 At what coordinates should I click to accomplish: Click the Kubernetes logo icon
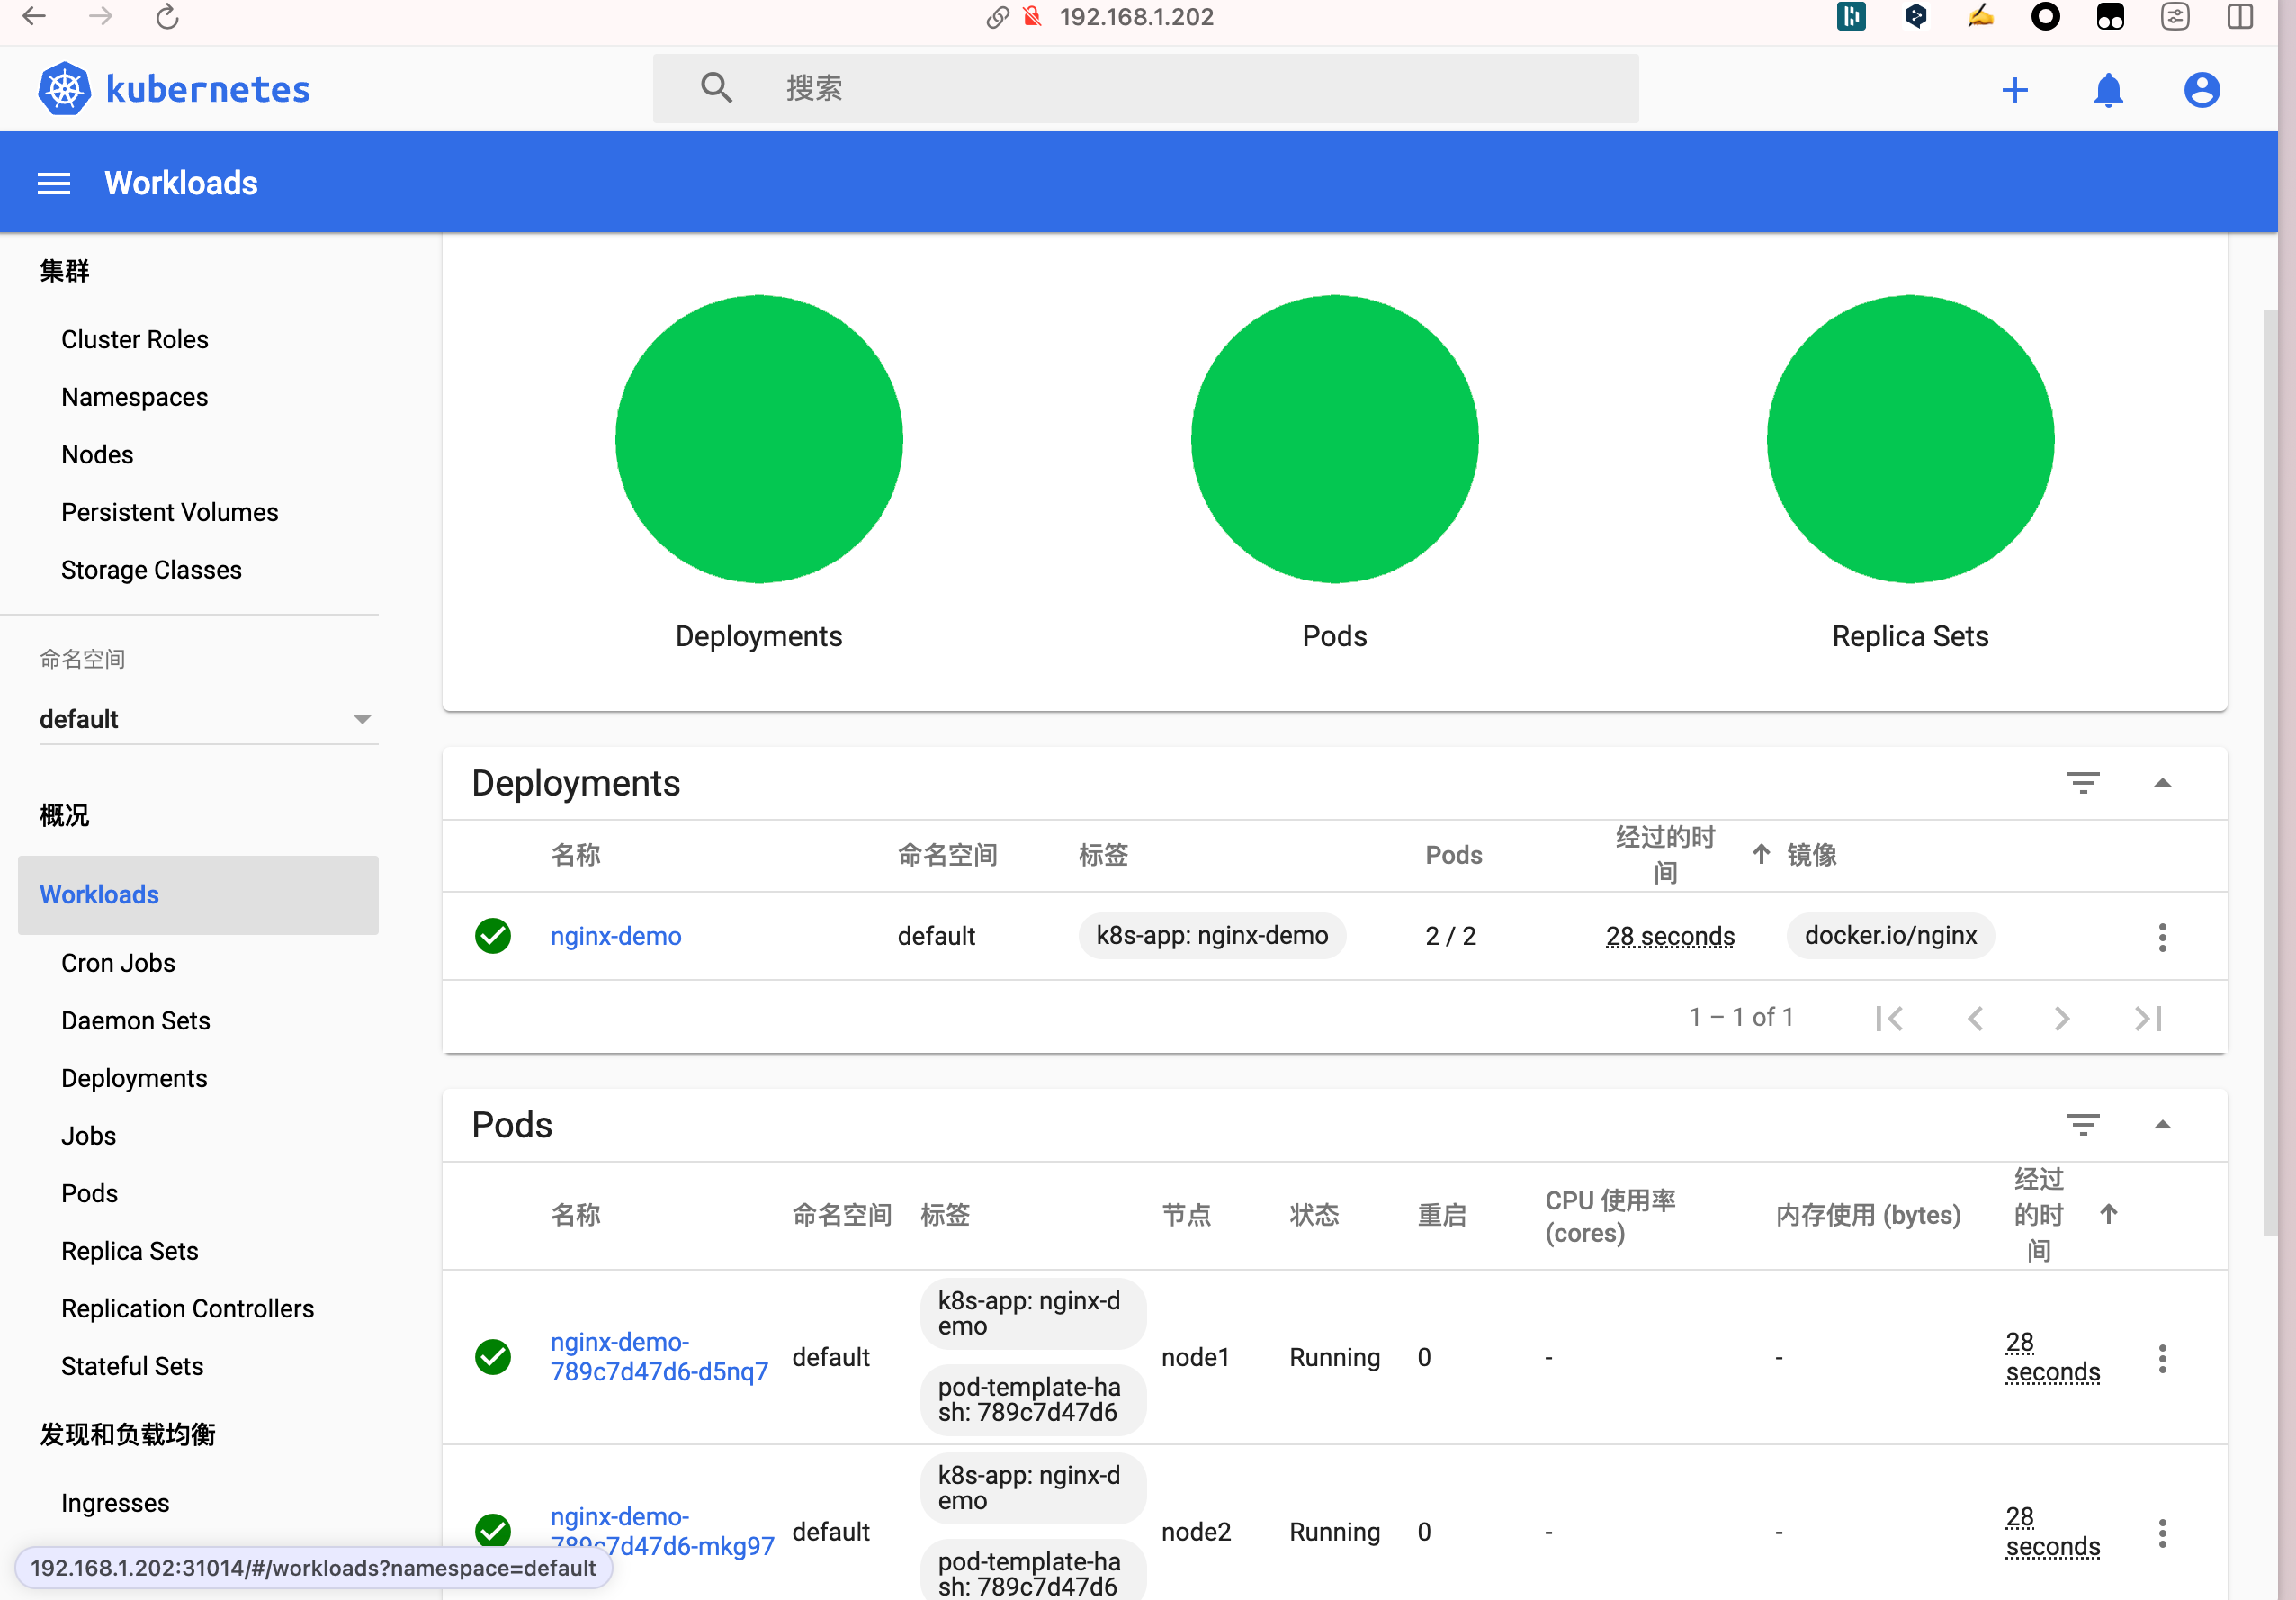click(x=65, y=89)
